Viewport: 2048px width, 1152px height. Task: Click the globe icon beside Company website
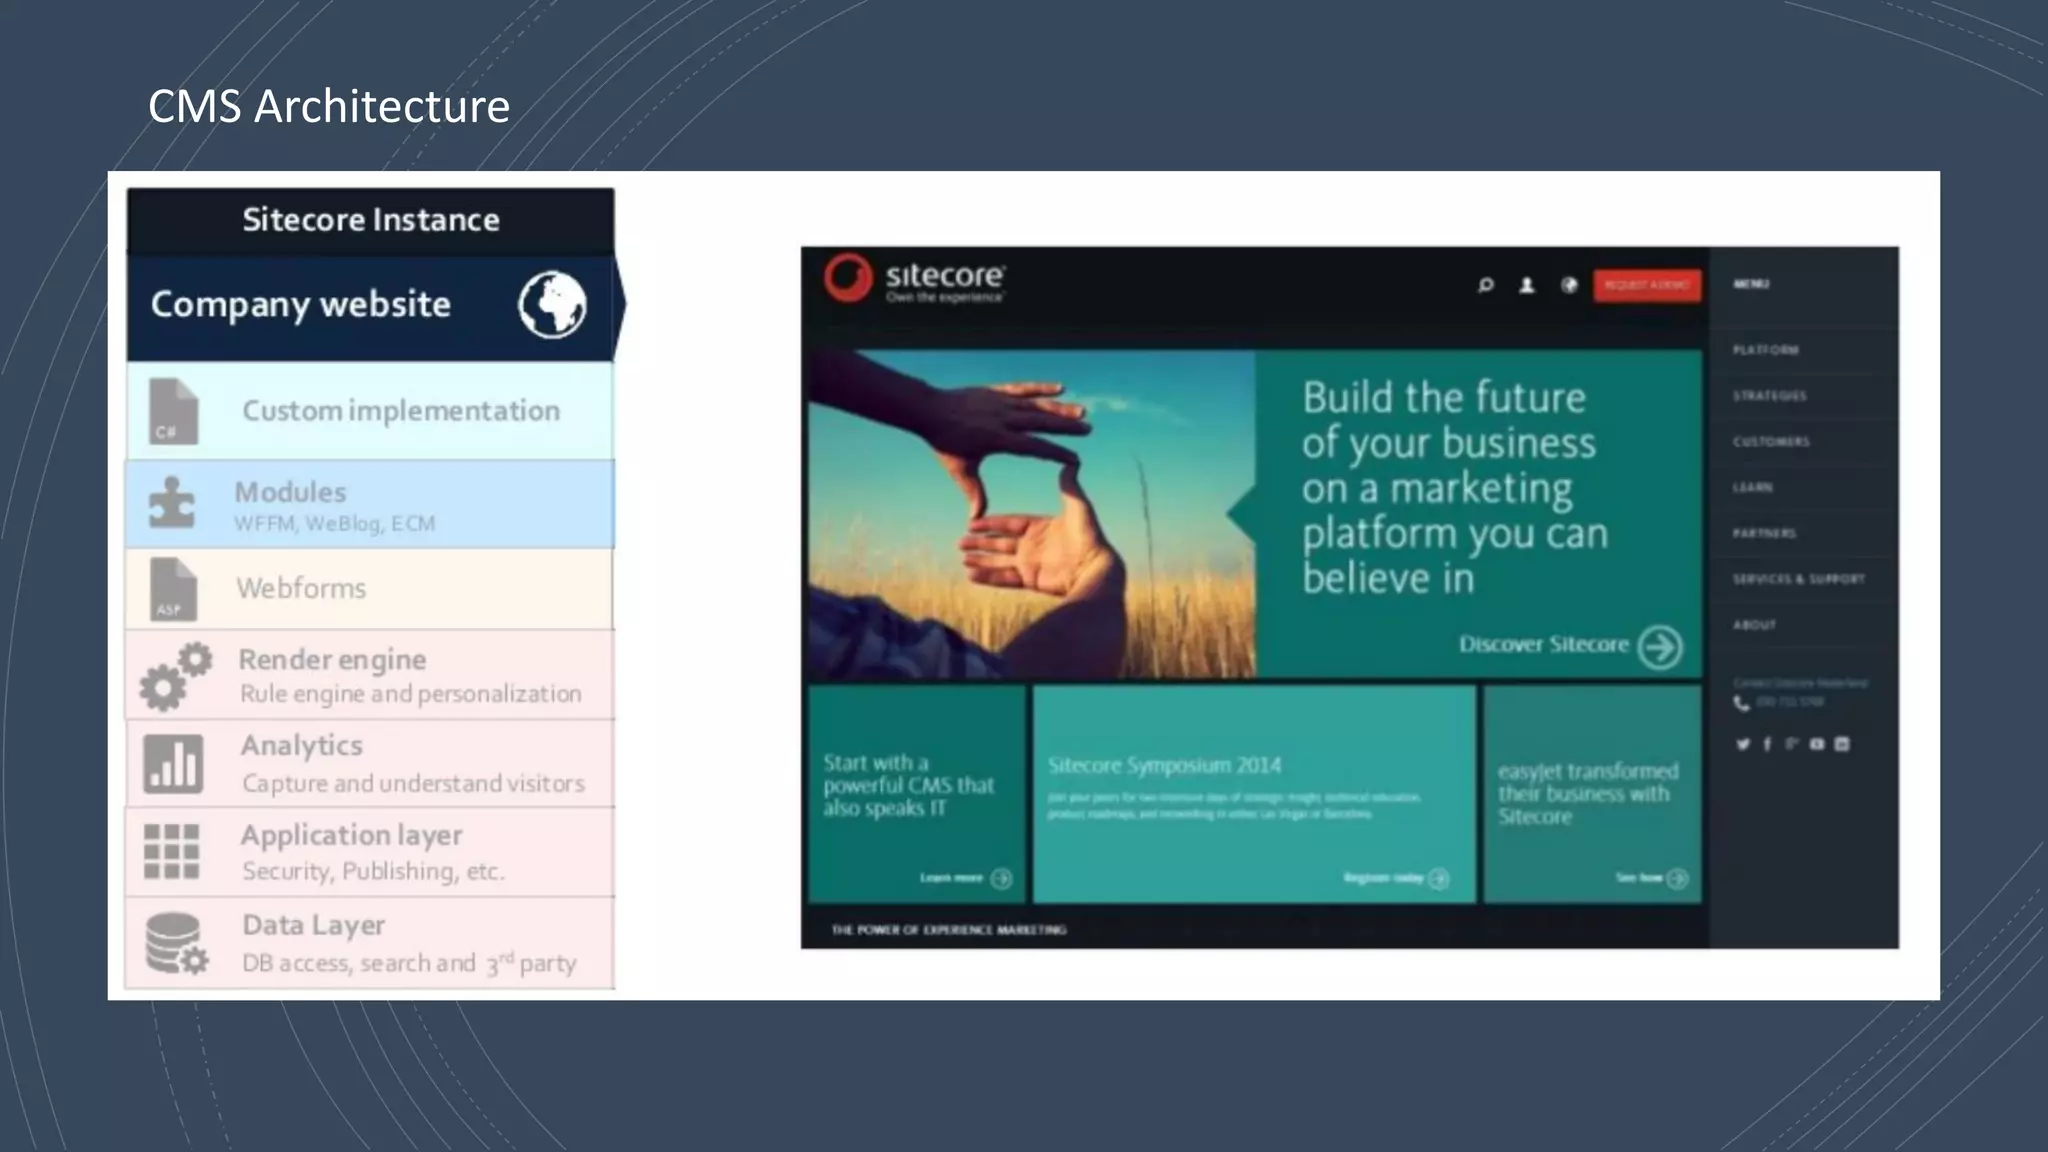point(552,304)
